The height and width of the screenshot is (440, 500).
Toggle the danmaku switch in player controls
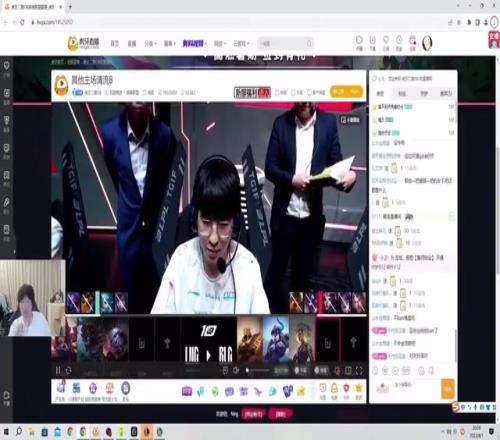tap(301, 370)
